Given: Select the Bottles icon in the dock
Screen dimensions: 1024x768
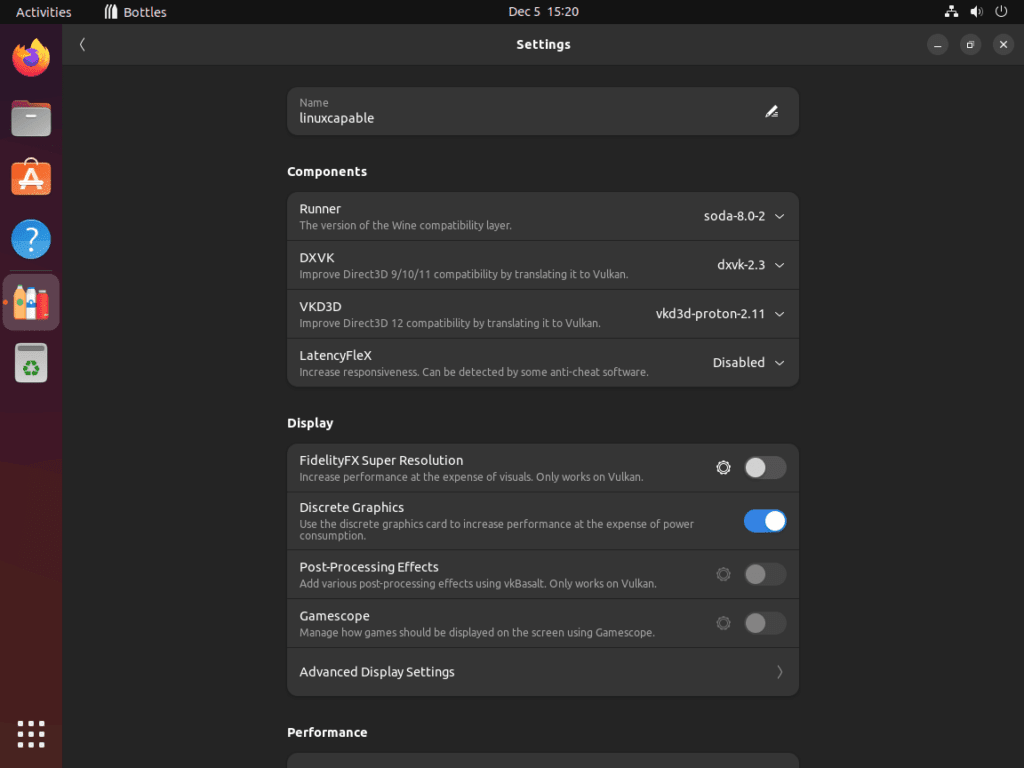Looking at the screenshot, I should (31, 301).
